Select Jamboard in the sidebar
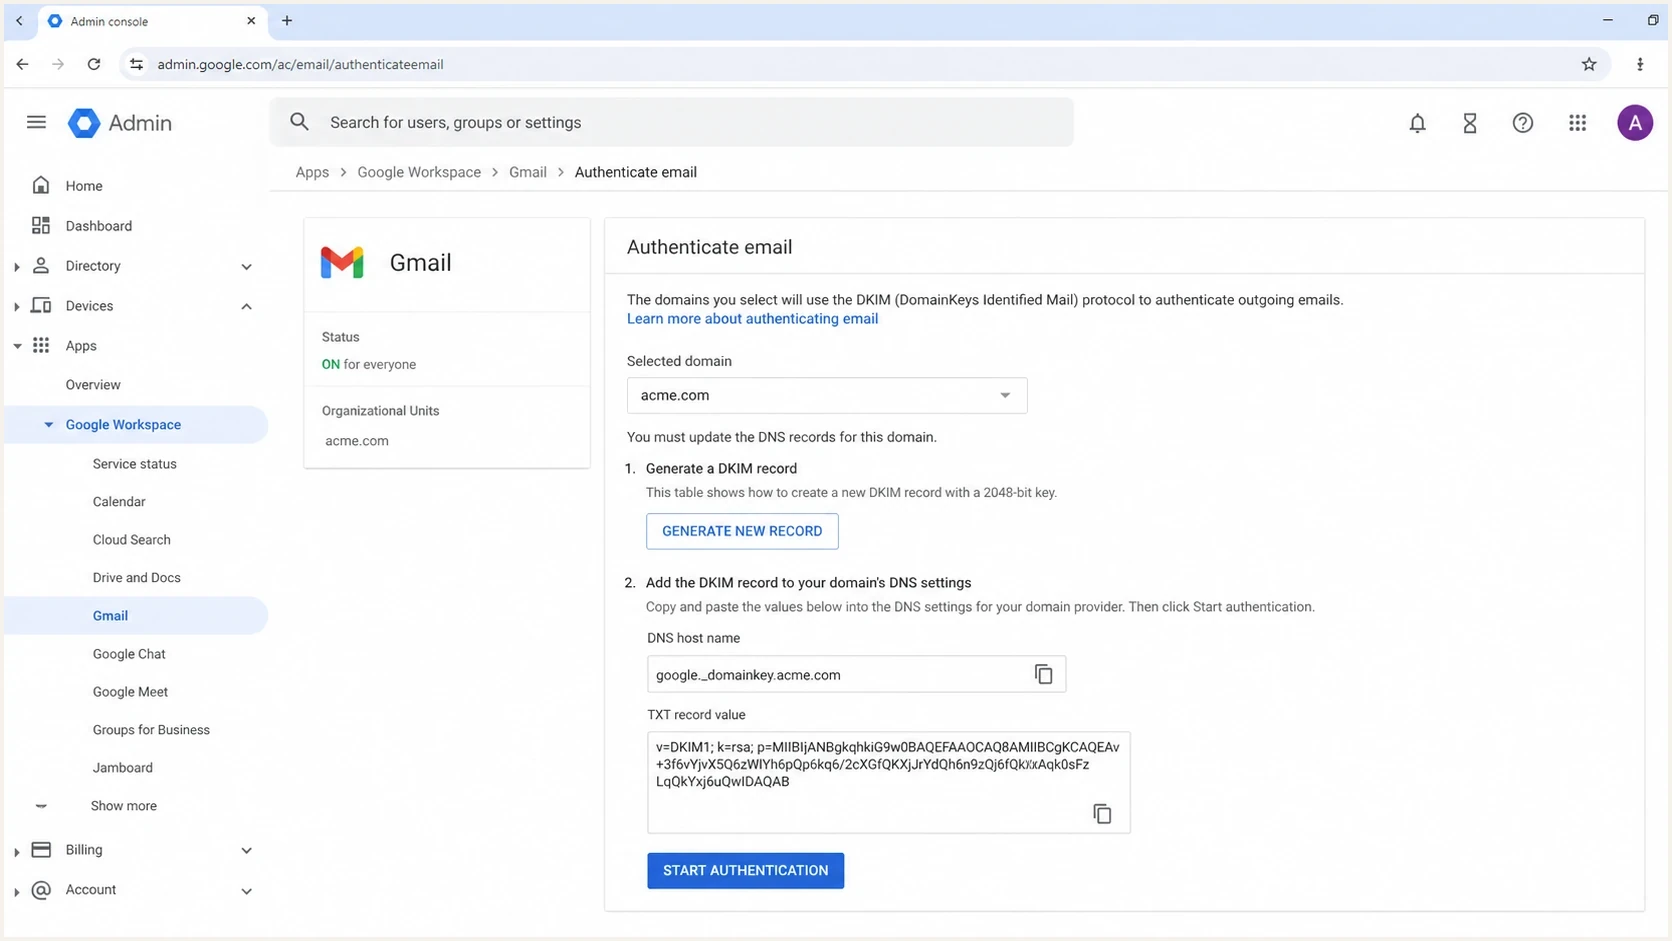Viewport: 1672px width, 941px height. 123,767
